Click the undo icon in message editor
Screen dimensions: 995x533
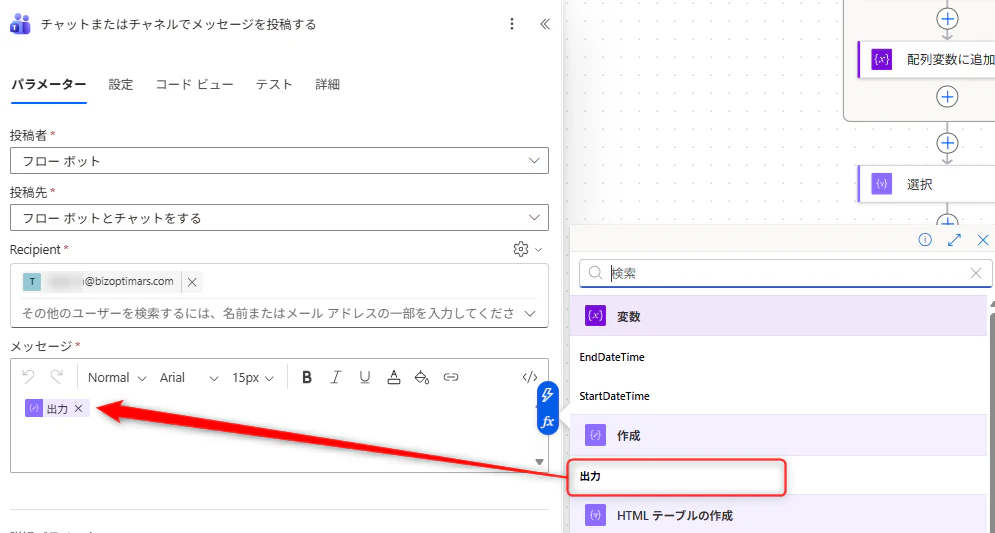click(x=28, y=377)
